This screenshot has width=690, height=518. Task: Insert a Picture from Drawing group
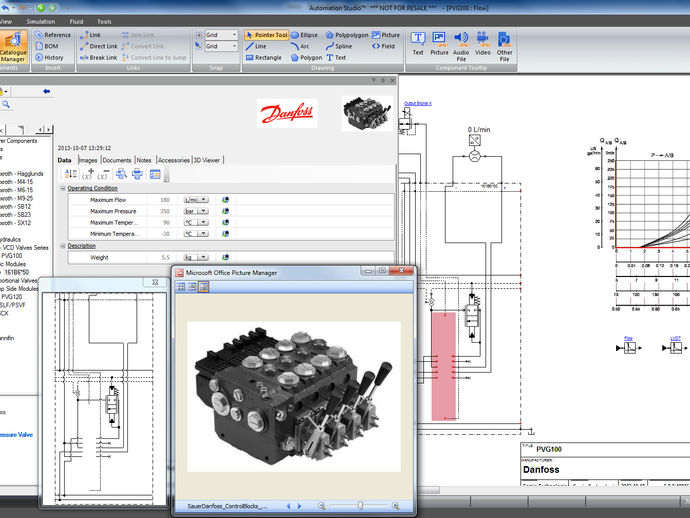385,35
